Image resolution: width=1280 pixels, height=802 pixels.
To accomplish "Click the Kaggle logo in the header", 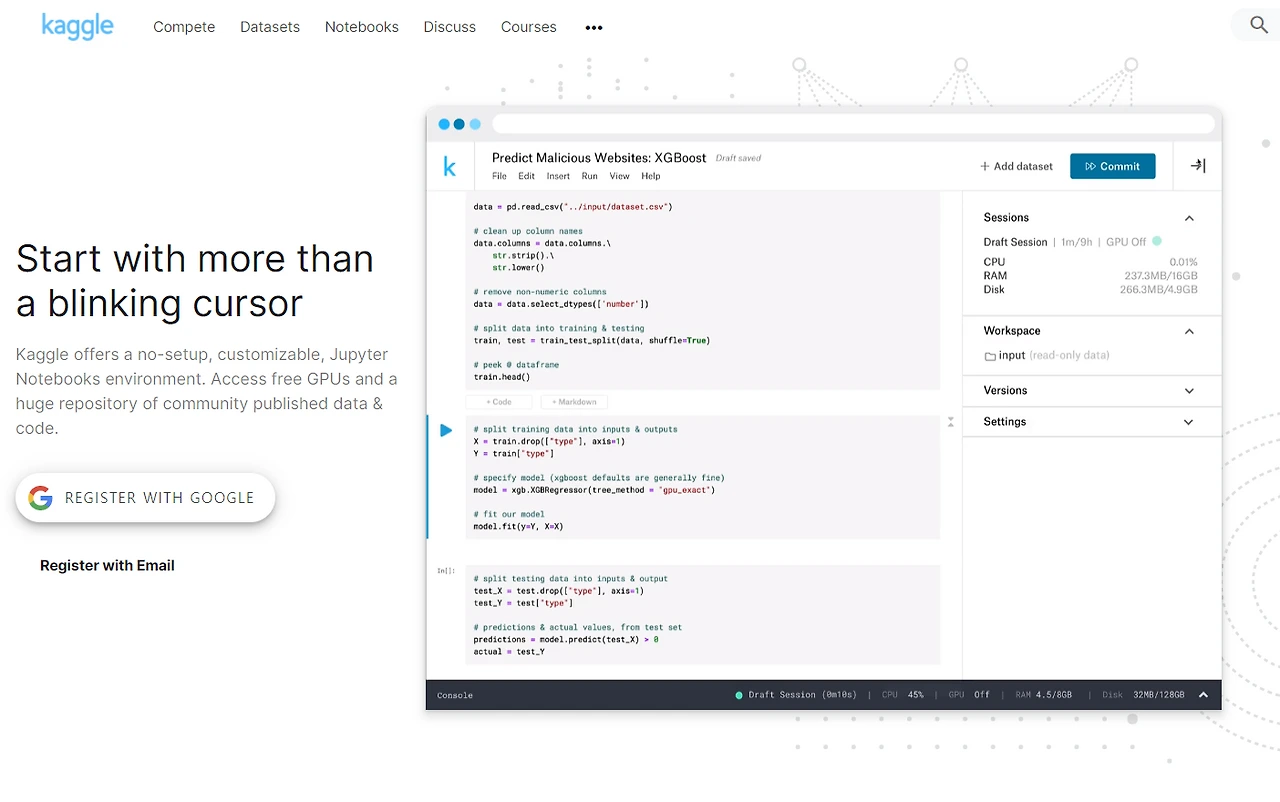I will (x=77, y=26).
